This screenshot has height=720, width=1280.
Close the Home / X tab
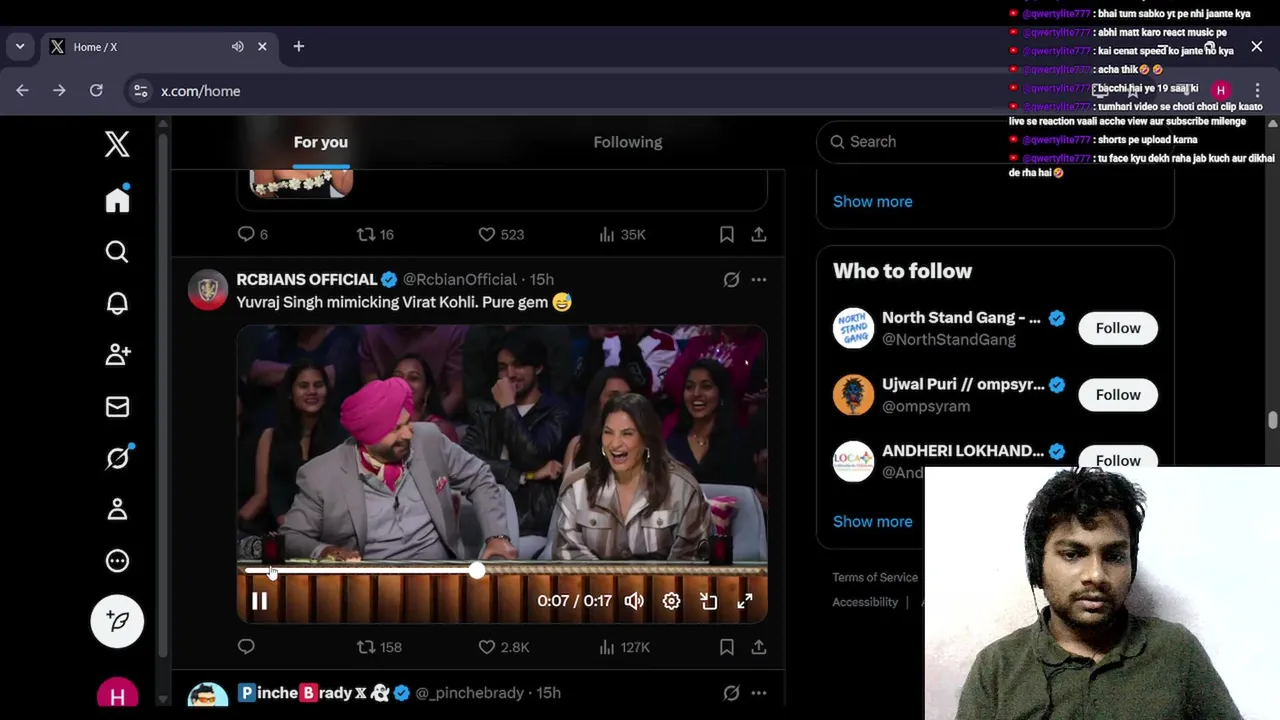(x=263, y=47)
